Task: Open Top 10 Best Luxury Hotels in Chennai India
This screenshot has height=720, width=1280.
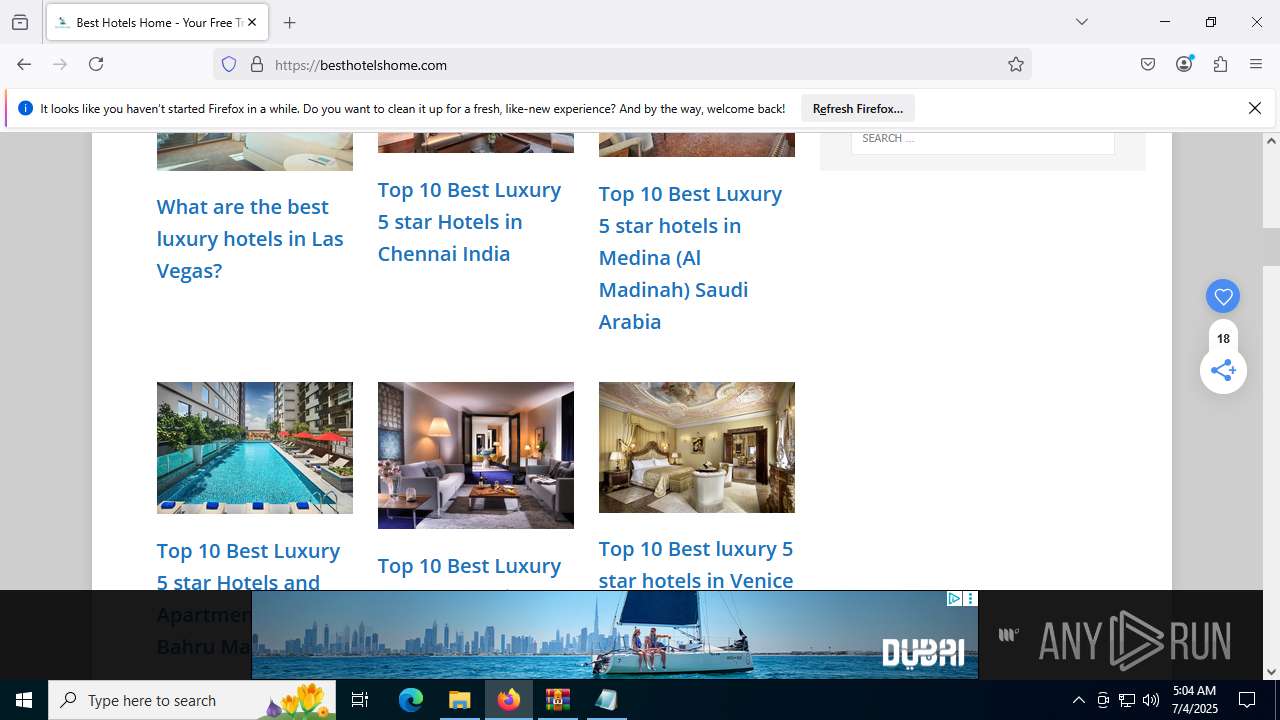Action: [469, 221]
